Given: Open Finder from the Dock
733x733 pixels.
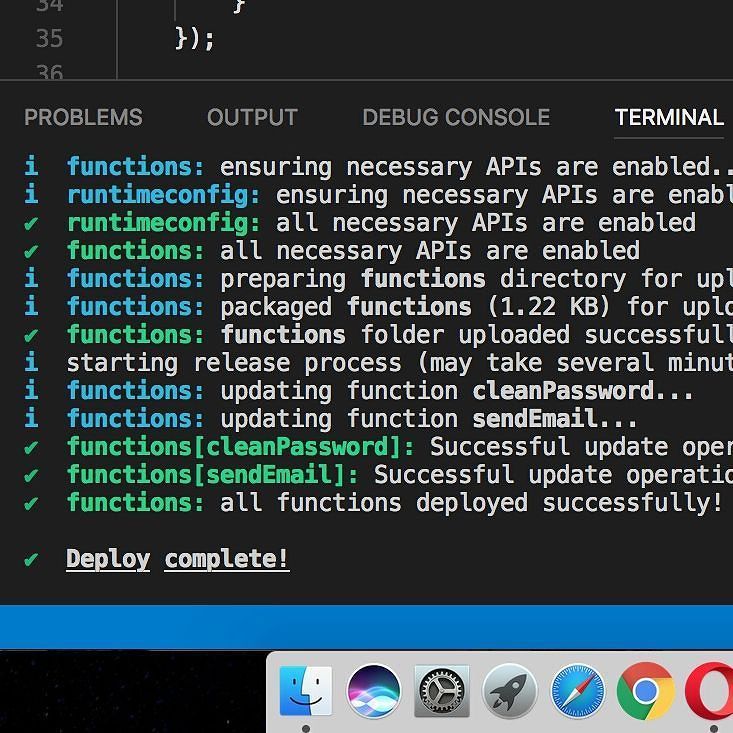Looking at the screenshot, I should 306,692.
